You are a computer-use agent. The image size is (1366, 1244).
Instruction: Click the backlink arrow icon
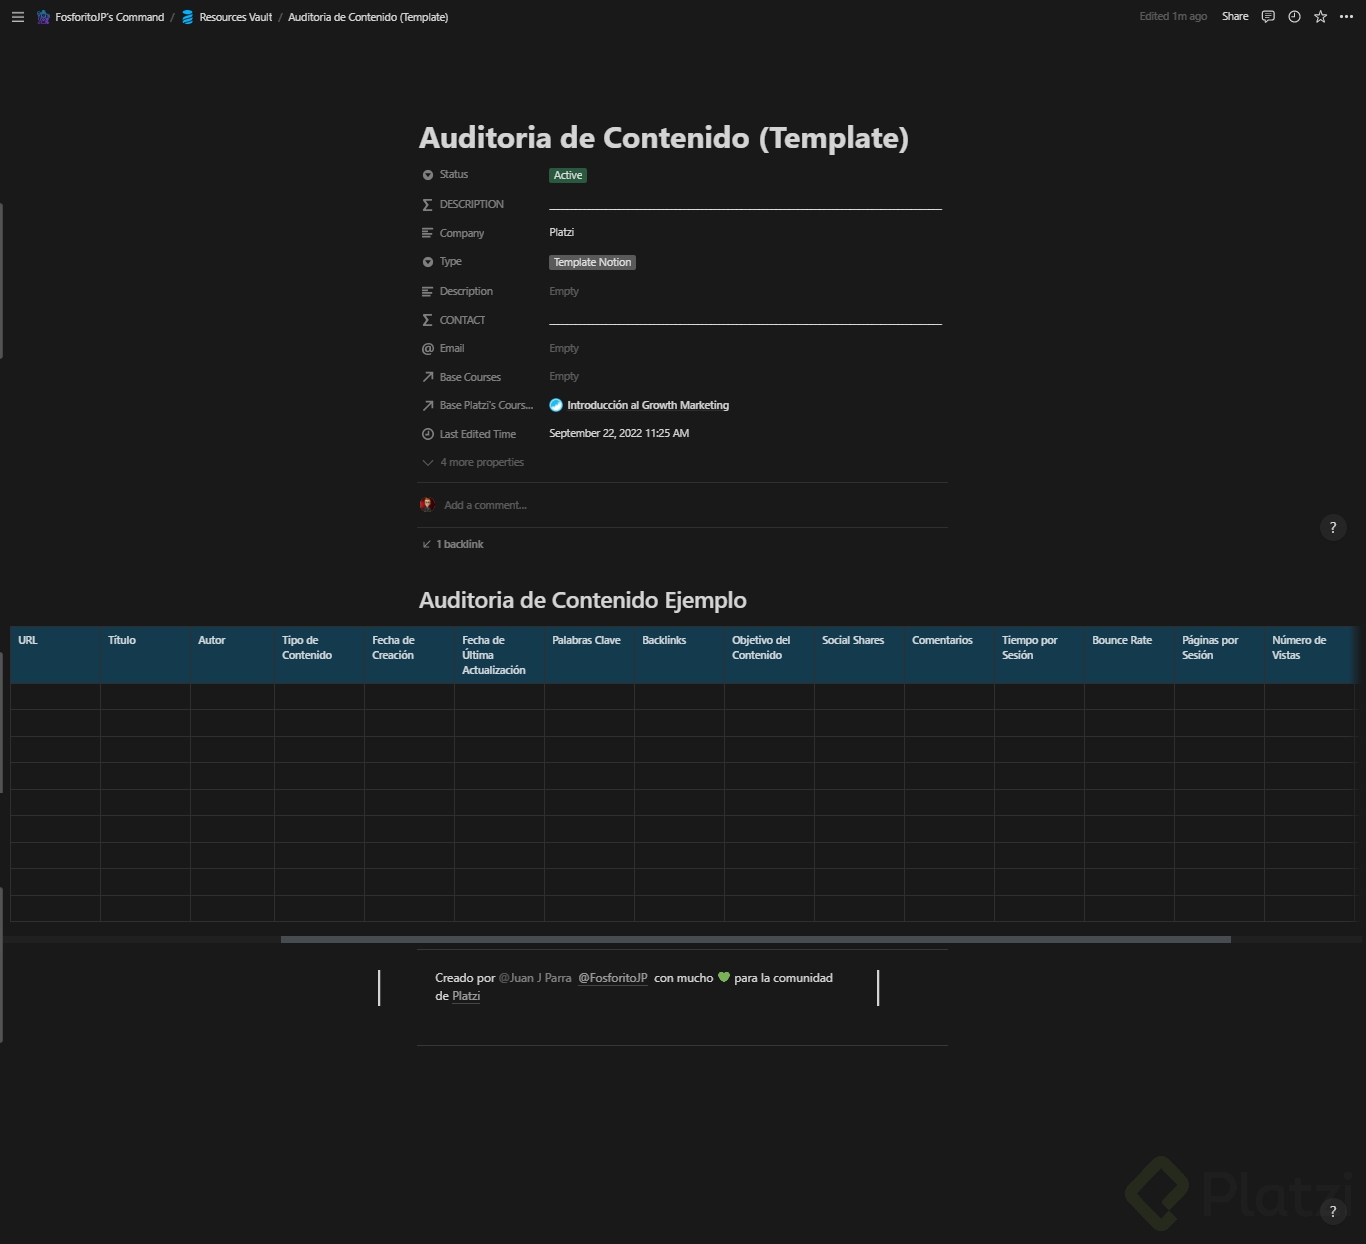coord(427,544)
